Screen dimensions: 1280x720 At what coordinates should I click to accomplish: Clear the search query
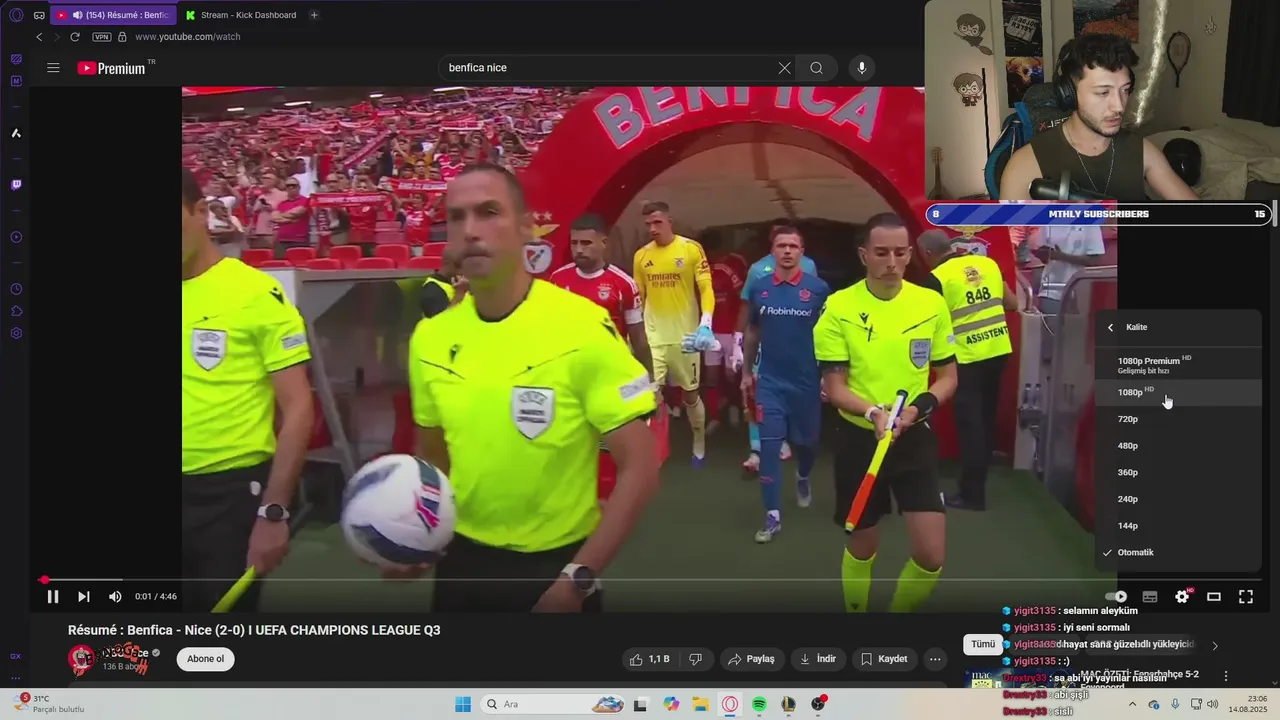tap(784, 68)
